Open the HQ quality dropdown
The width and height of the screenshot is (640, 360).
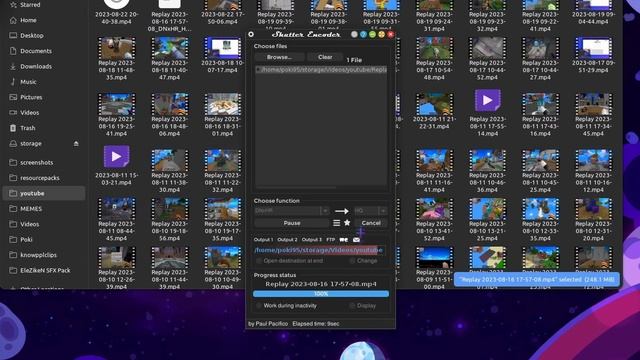(370, 211)
